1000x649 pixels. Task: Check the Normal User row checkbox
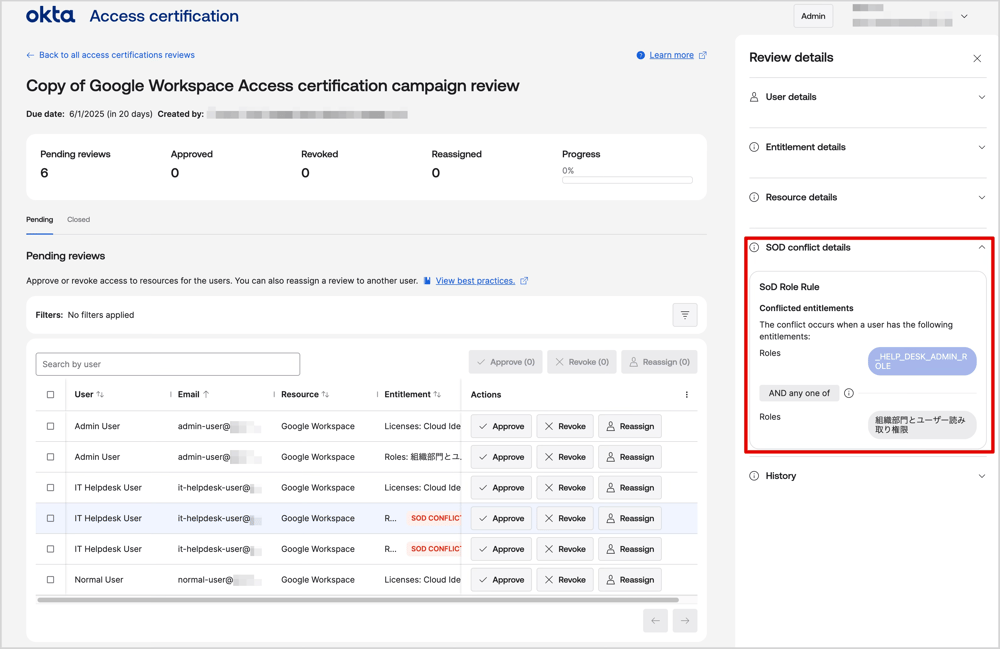[50, 580]
